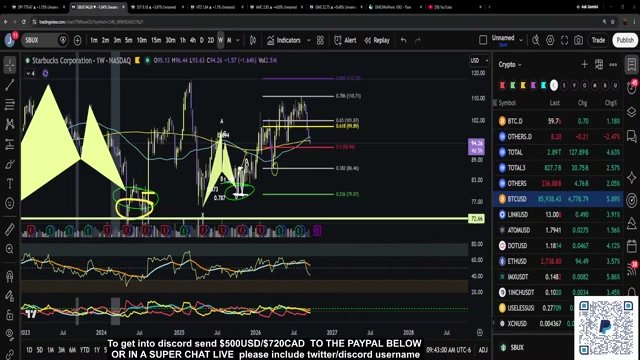
Task: Open the Fibonacci tools in the left toolbar
Action: point(10,104)
